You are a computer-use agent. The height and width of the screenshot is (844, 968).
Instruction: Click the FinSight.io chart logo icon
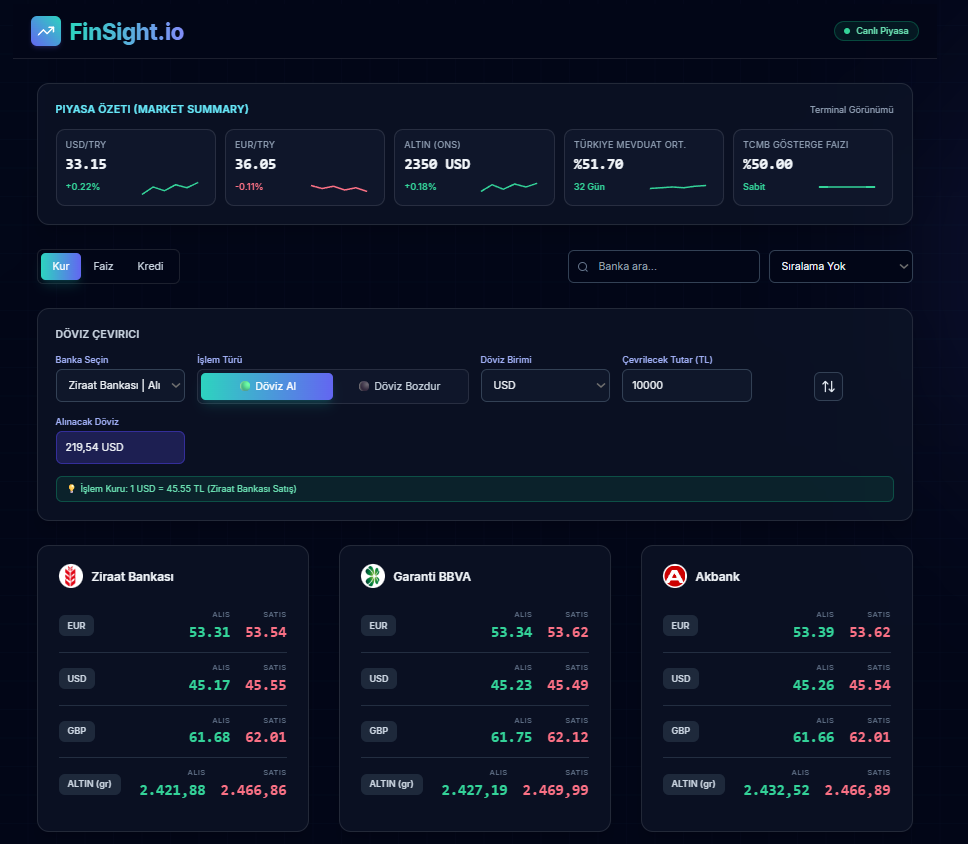[x=46, y=31]
